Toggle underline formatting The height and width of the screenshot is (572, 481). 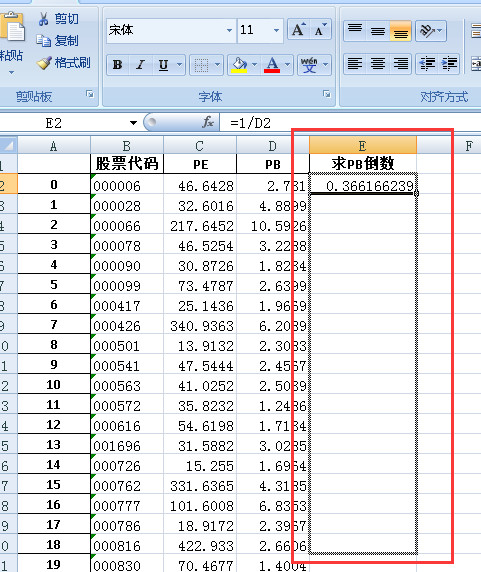point(163,65)
